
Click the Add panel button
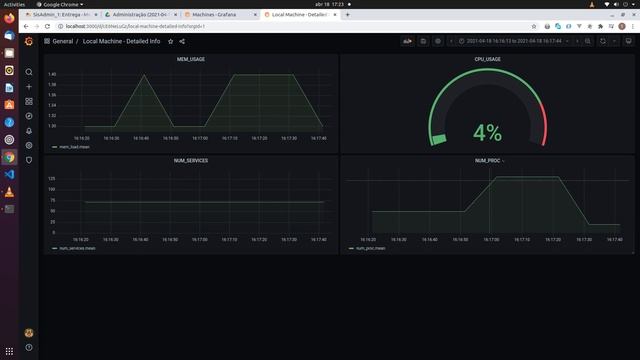pyautogui.click(x=407, y=41)
